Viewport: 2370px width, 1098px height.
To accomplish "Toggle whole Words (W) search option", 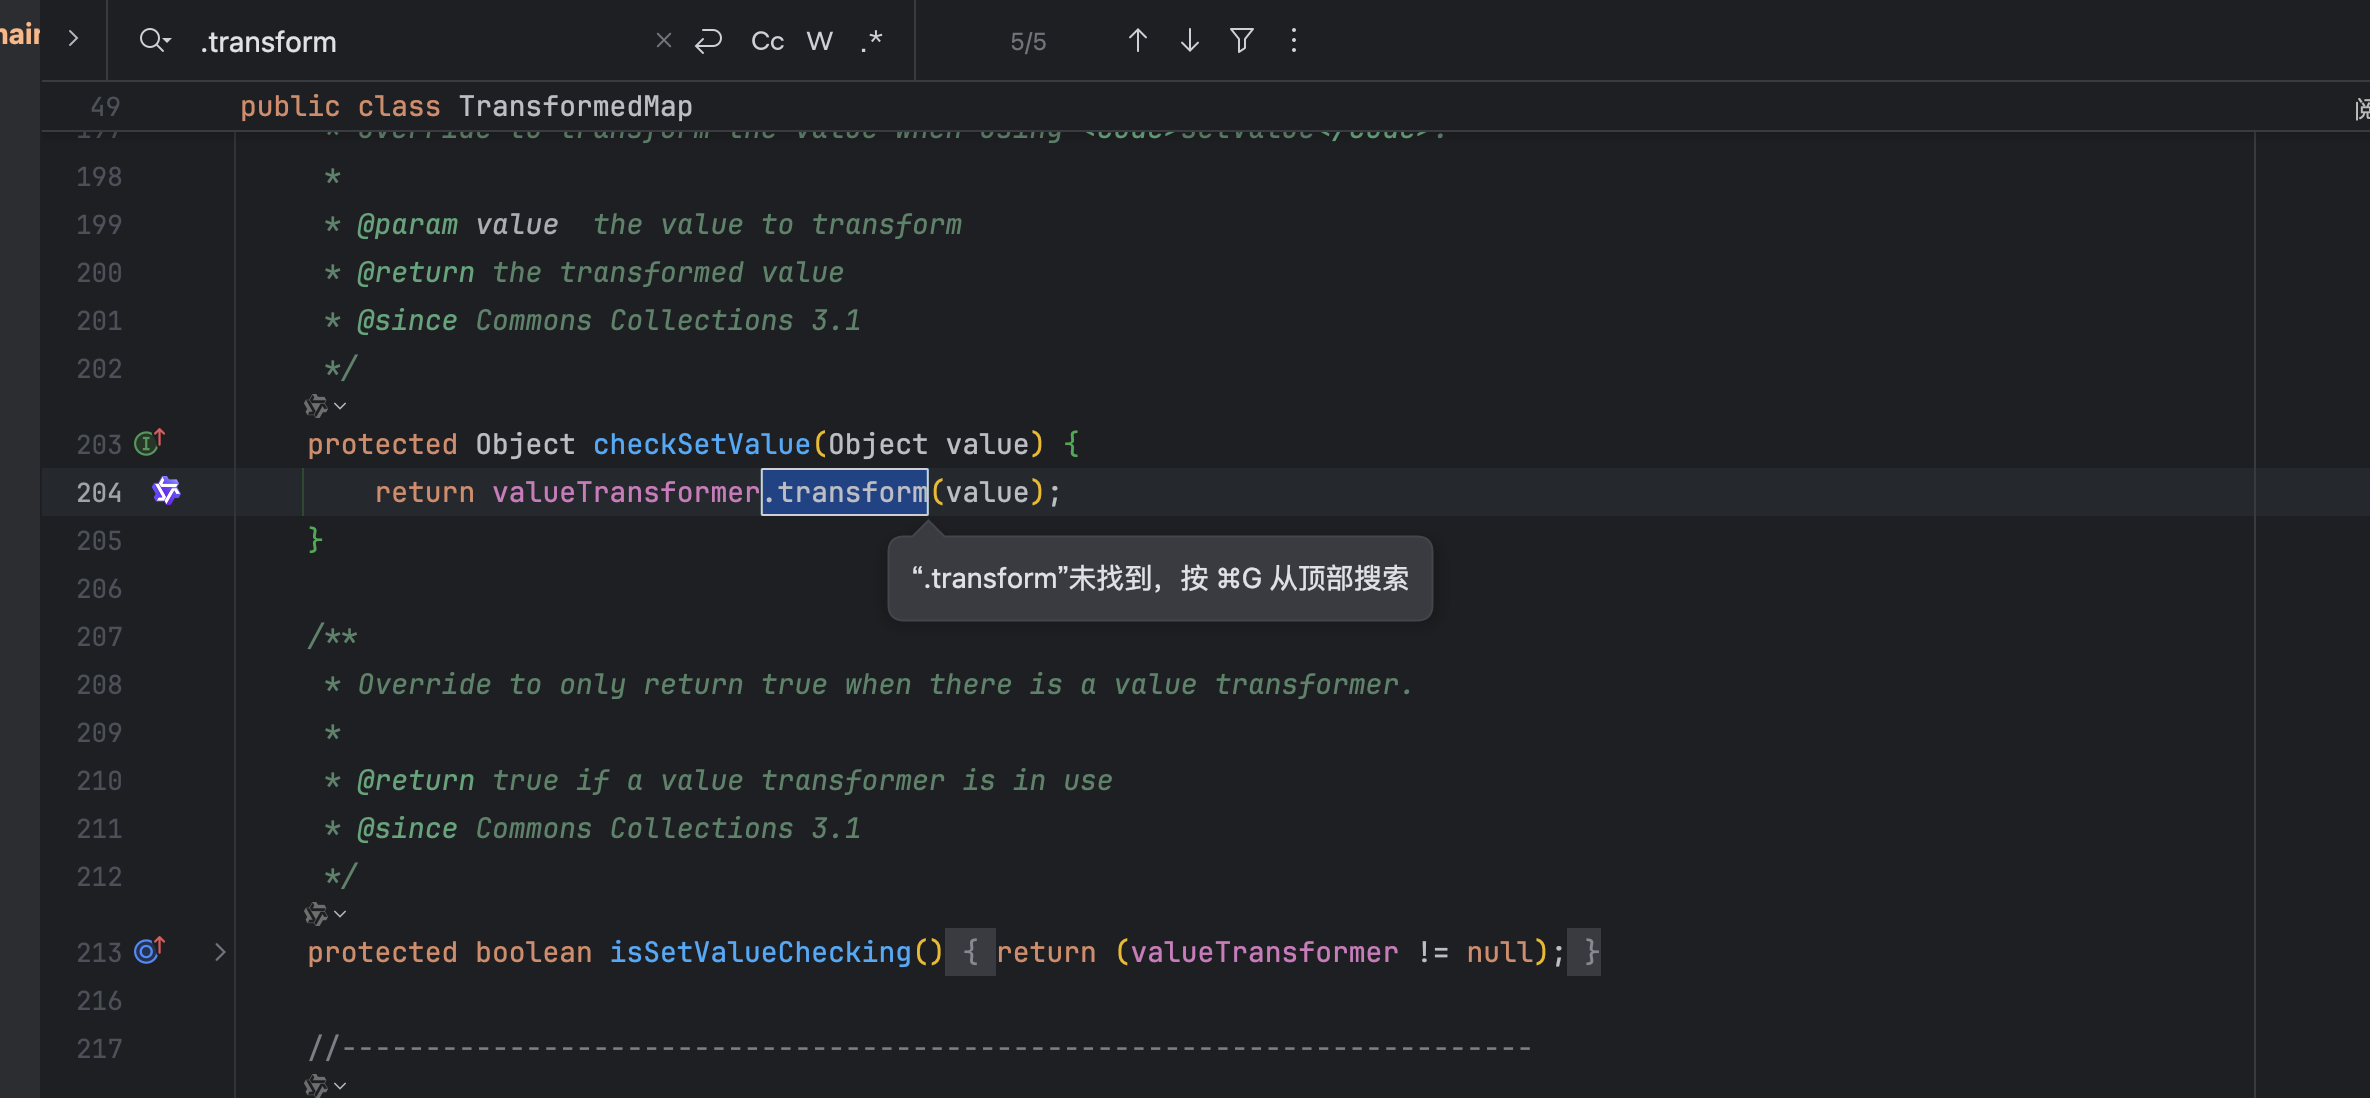I will click(819, 41).
